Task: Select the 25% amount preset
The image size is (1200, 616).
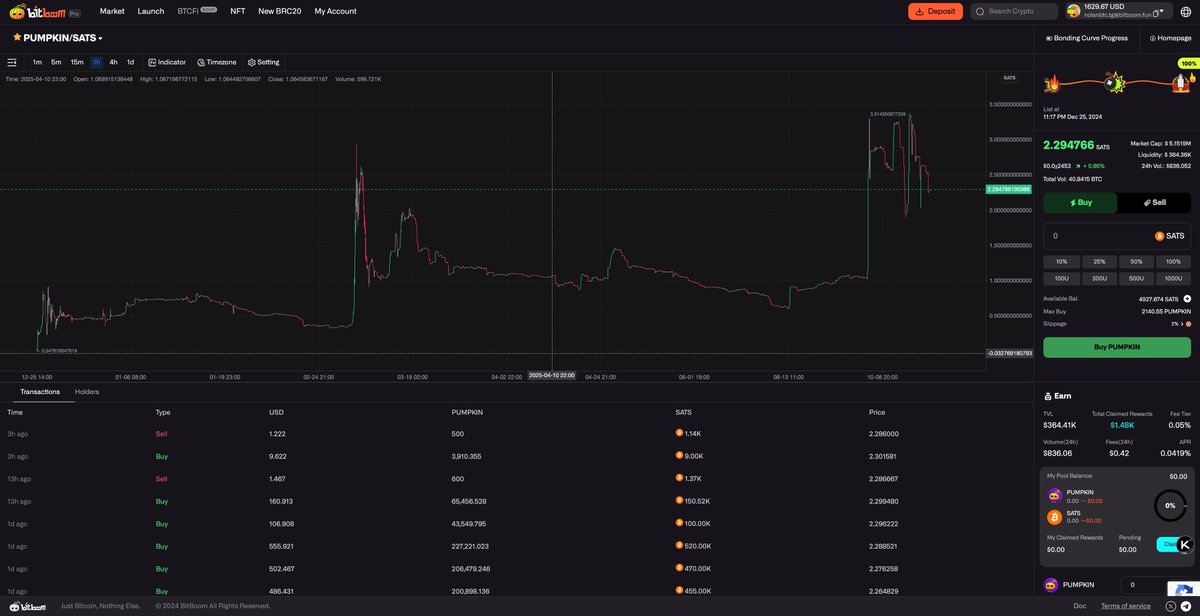Action: (x=1099, y=261)
